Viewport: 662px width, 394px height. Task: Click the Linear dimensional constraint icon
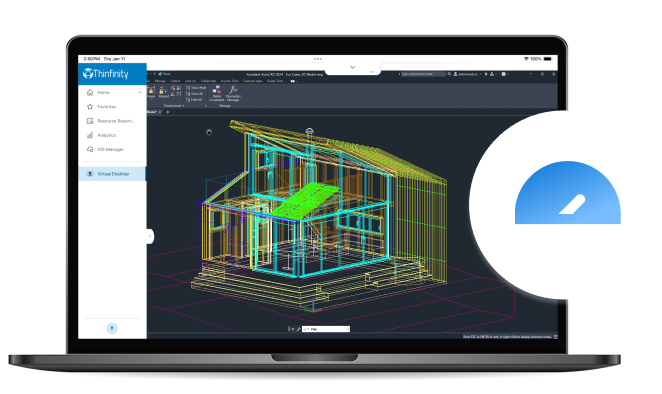[x=151, y=92]
